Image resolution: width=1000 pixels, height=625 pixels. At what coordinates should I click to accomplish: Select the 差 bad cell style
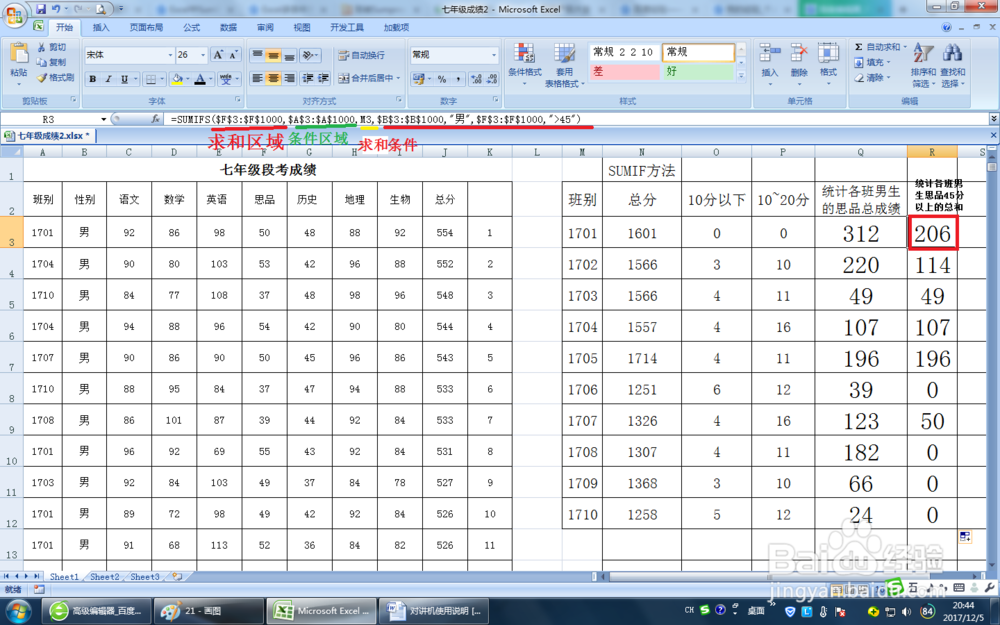pos(624,71)
